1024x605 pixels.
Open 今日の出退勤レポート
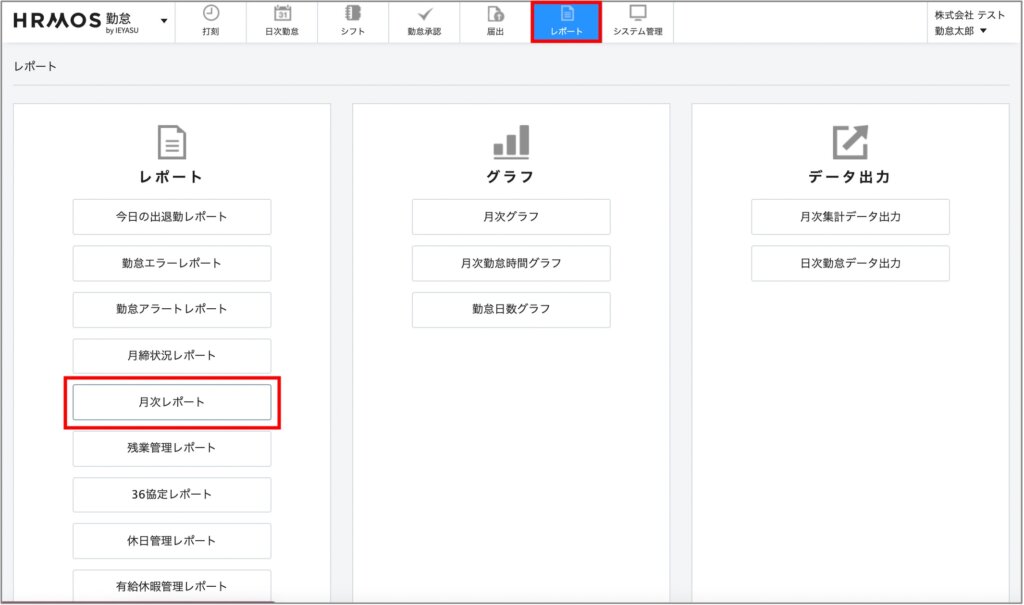click(172, 217)
